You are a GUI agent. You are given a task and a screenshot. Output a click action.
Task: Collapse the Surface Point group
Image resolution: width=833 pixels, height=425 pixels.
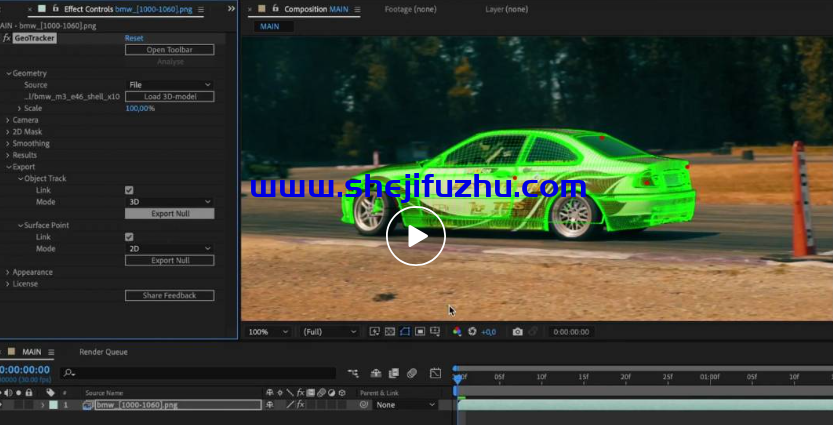[x=20, y=225]
